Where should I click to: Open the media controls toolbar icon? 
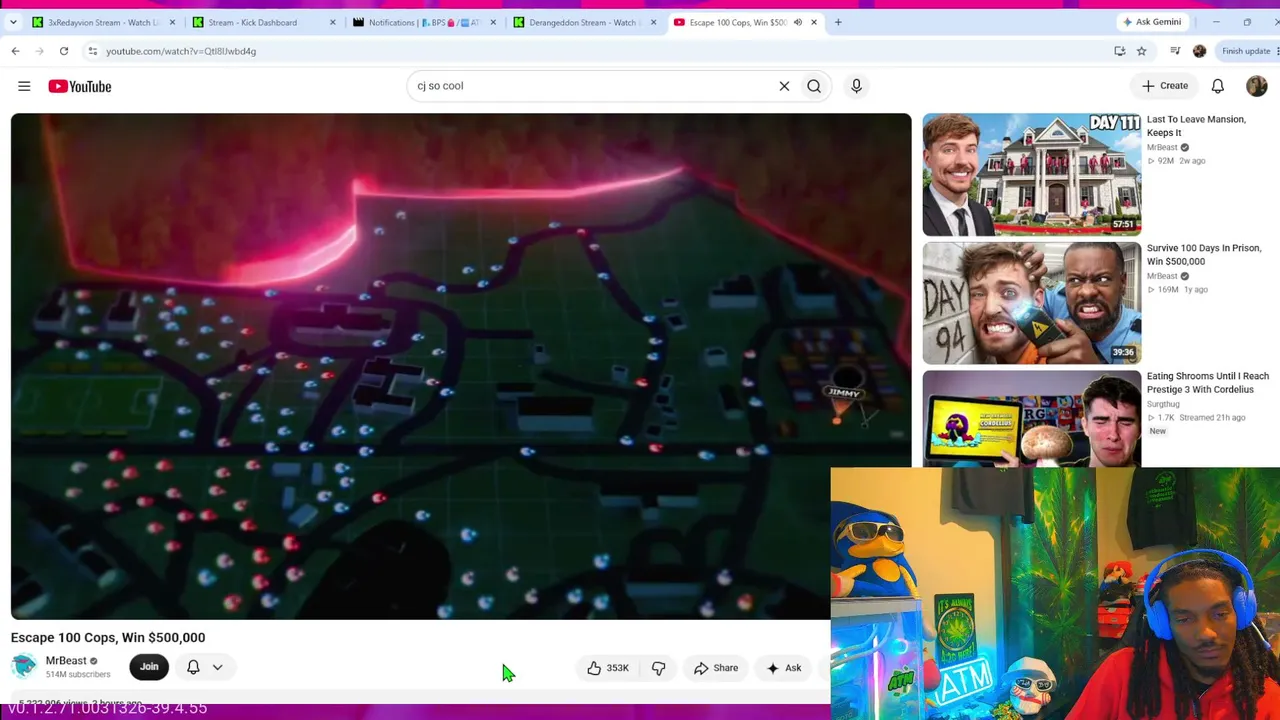pos(1175,51)
